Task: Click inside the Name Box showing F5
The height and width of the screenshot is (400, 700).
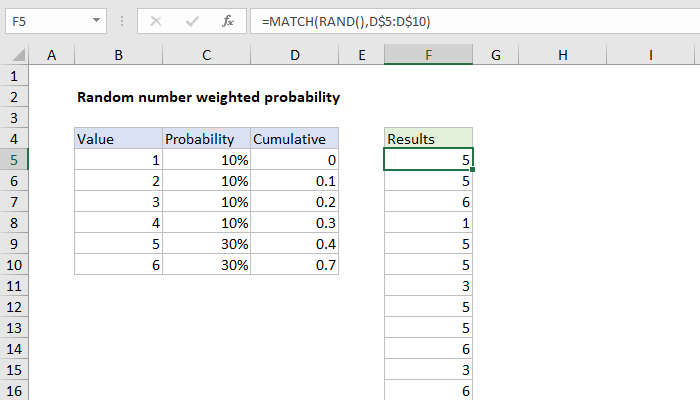Action: (45, 21)
